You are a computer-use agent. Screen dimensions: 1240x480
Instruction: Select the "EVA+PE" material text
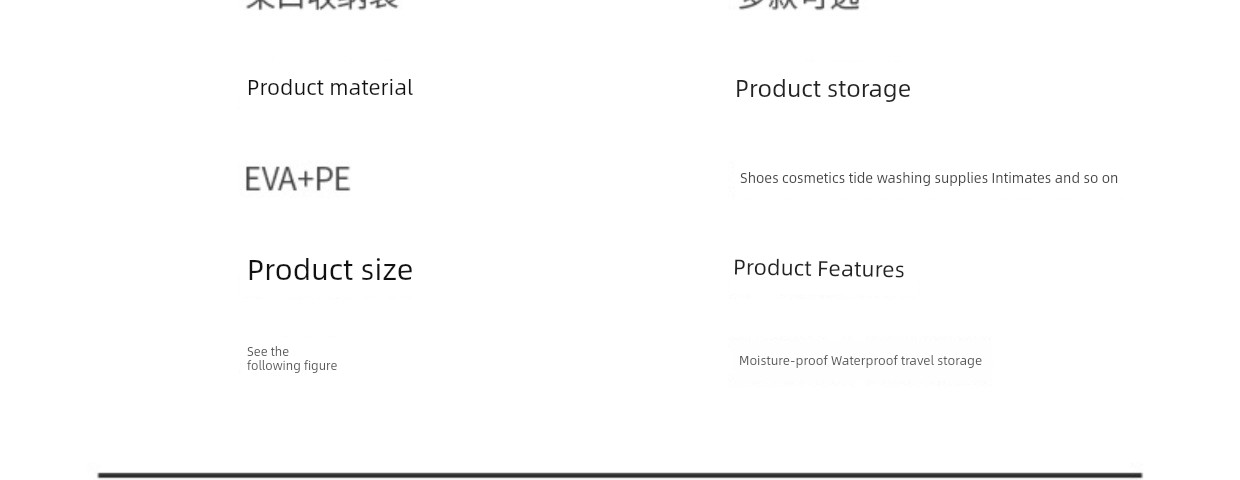pos(298,179)
